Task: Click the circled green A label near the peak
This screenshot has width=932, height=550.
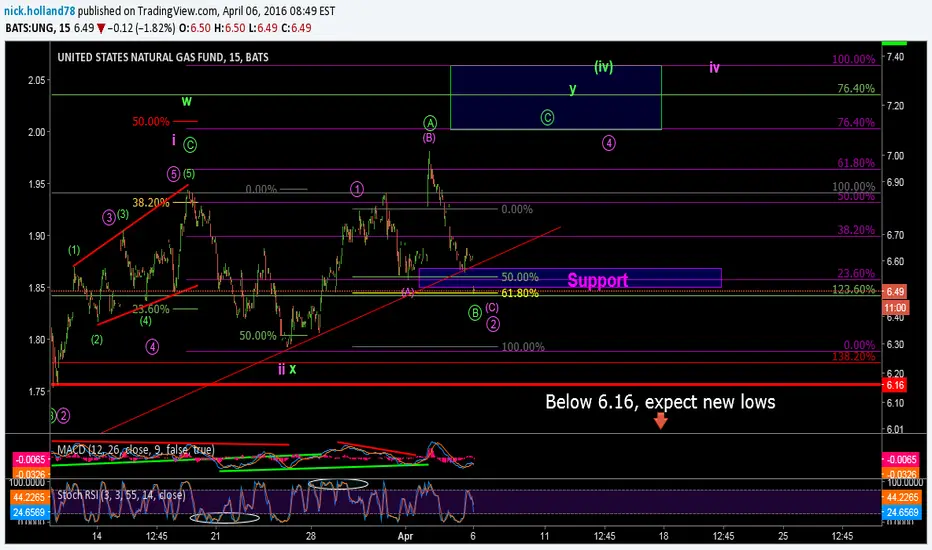Action: point(430,123)
